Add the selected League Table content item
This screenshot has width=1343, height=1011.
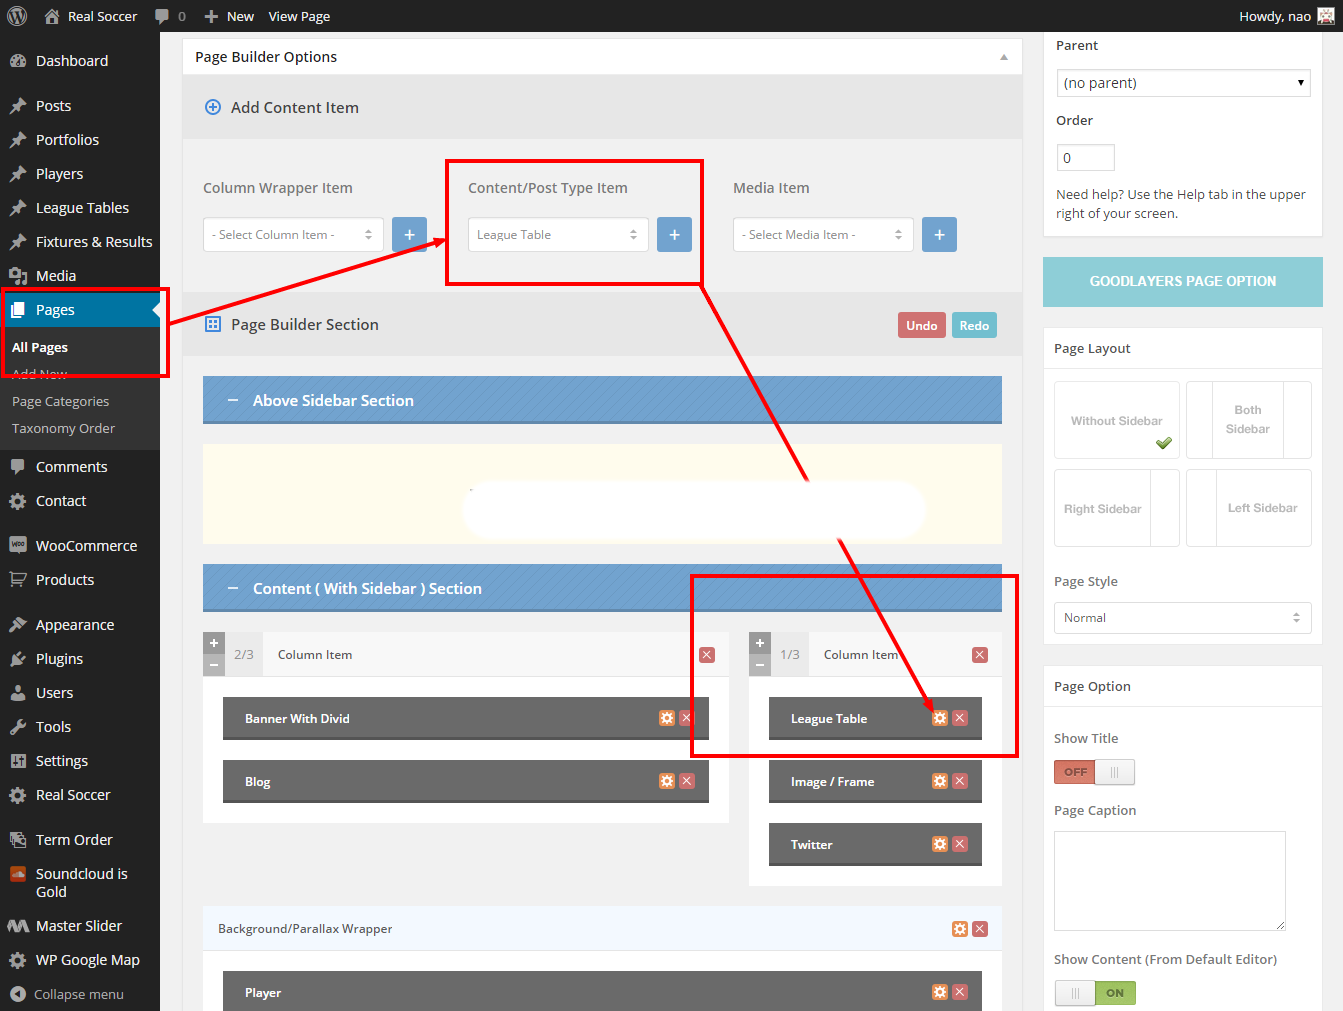tap(674, 235)
